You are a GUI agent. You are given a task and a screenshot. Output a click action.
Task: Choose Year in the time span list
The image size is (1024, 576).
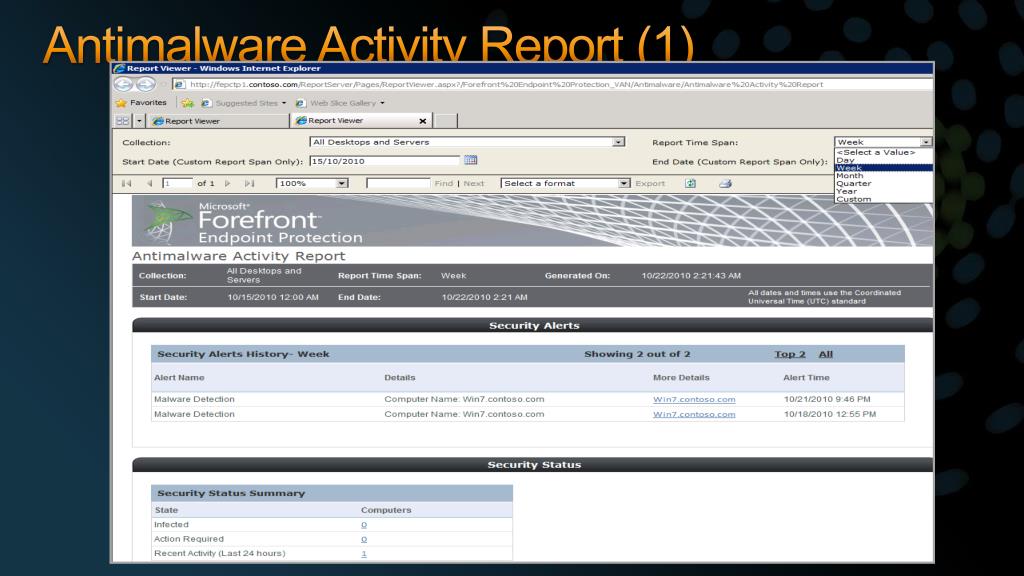coord(884,191)
